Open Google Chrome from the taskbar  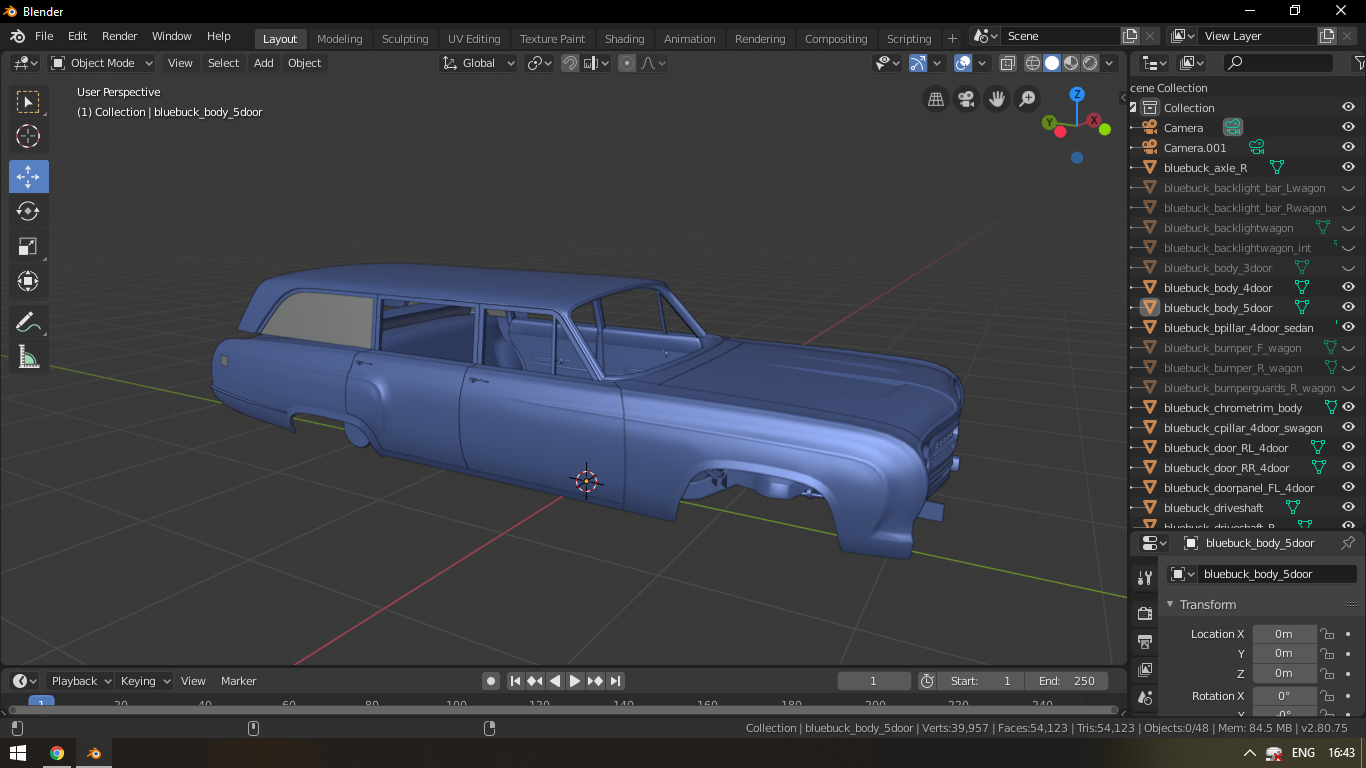point(57,753)
